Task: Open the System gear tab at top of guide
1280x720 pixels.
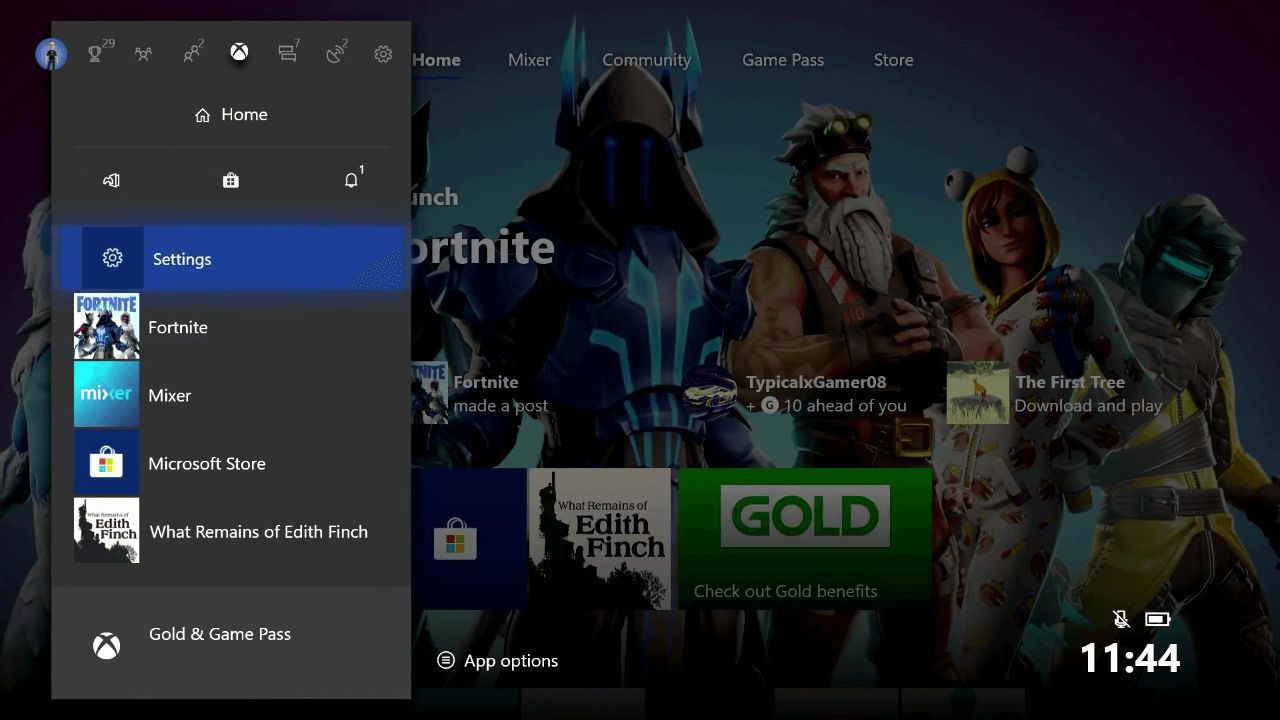Action: [x=383, y=54]
